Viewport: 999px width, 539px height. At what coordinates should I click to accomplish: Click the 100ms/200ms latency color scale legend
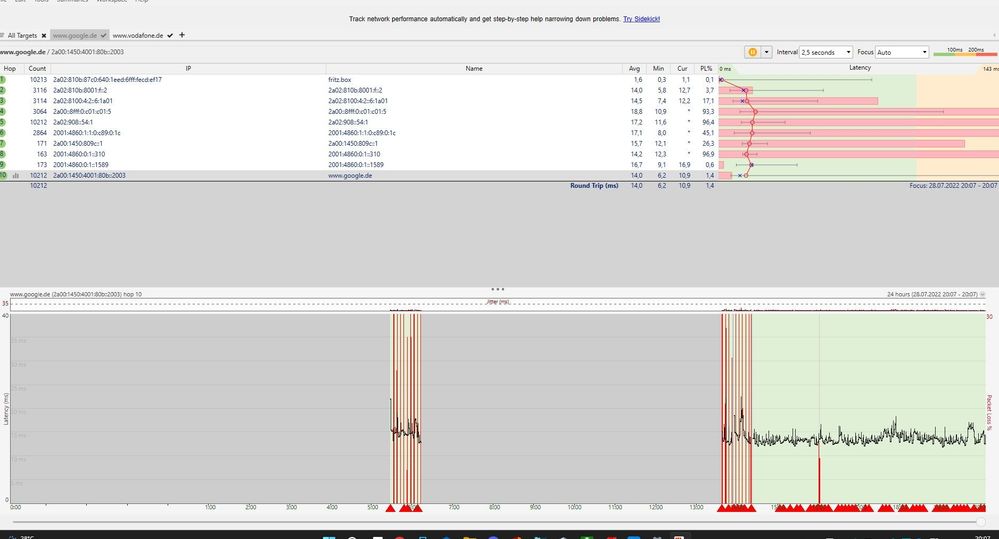[965, 52]
